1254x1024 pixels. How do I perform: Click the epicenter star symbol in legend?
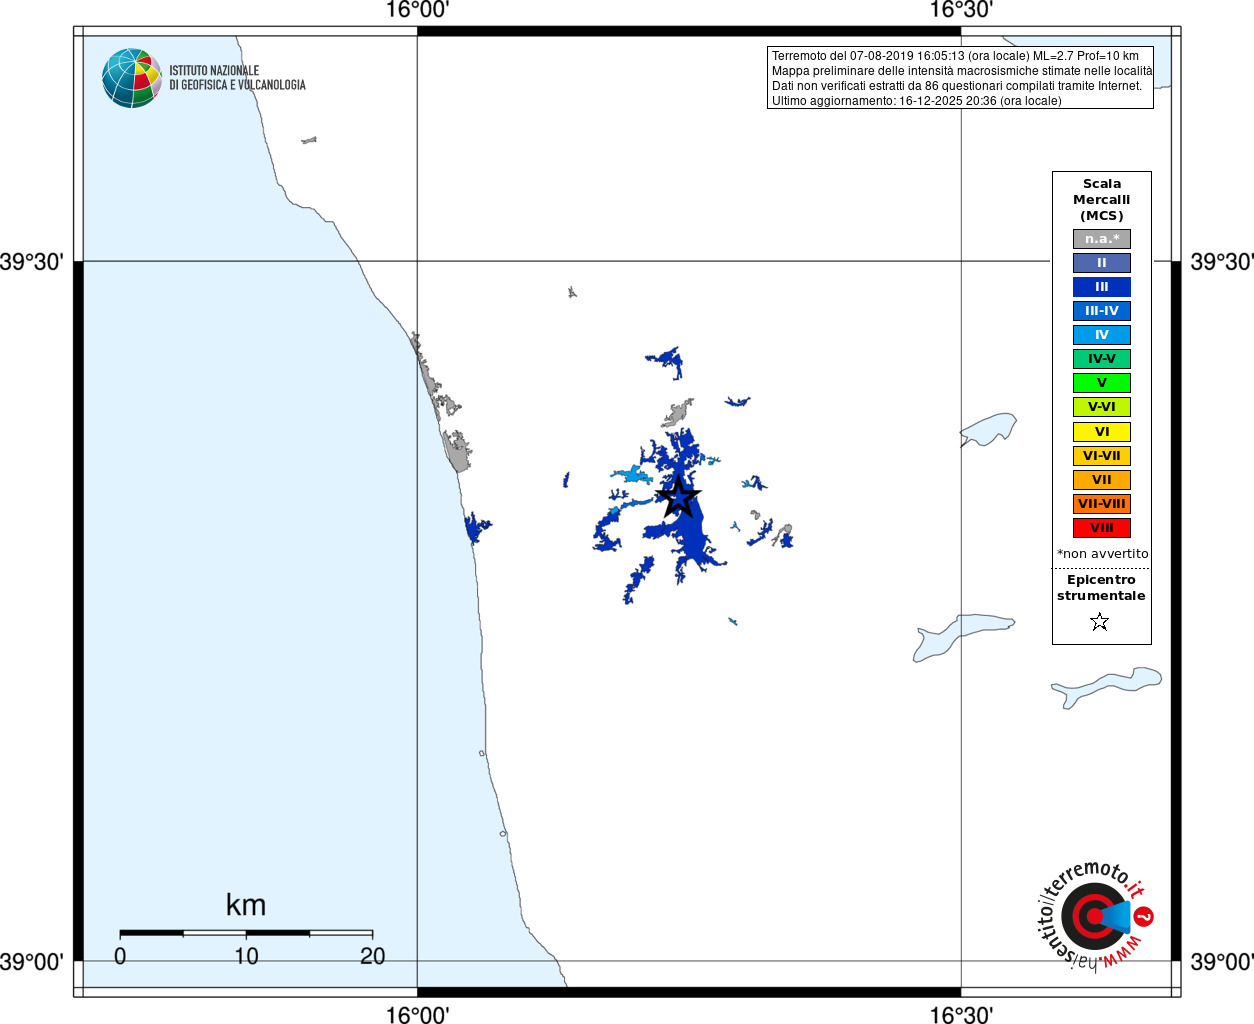pos(1100,621)
